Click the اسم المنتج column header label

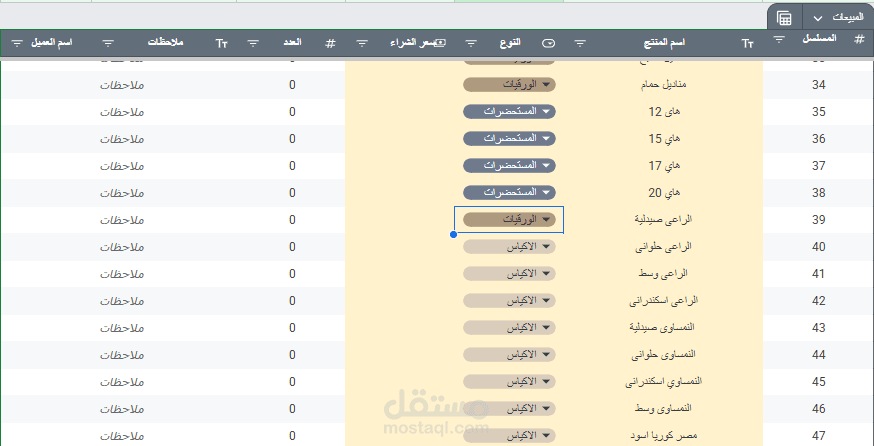click(663, 43)
